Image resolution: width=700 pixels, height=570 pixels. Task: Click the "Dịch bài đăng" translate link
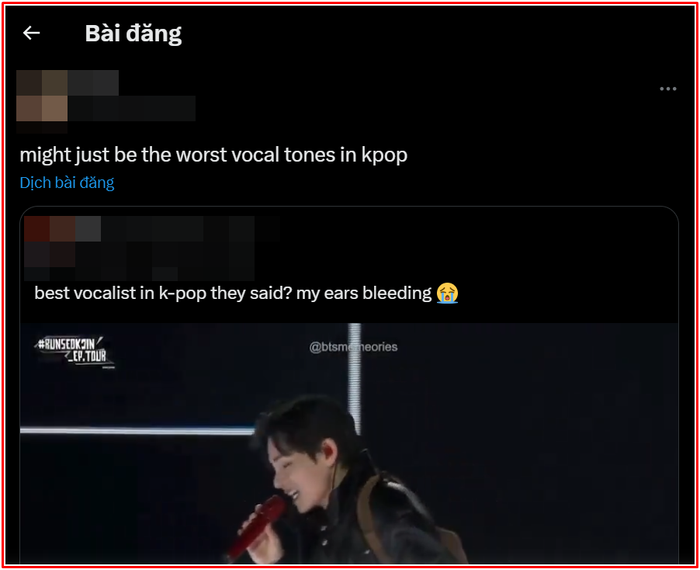(x=67, y=183)
